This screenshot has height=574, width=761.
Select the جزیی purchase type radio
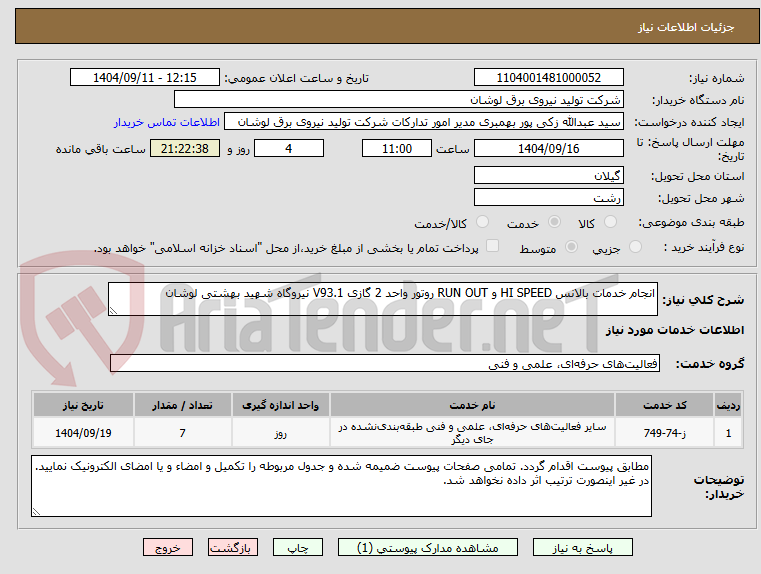(635, 247)
